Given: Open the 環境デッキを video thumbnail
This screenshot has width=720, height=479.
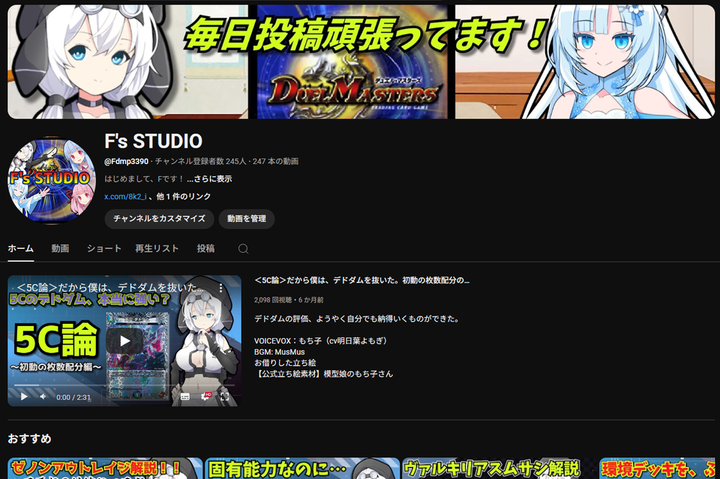Looking at the screenshot, I should click(659, 468).
